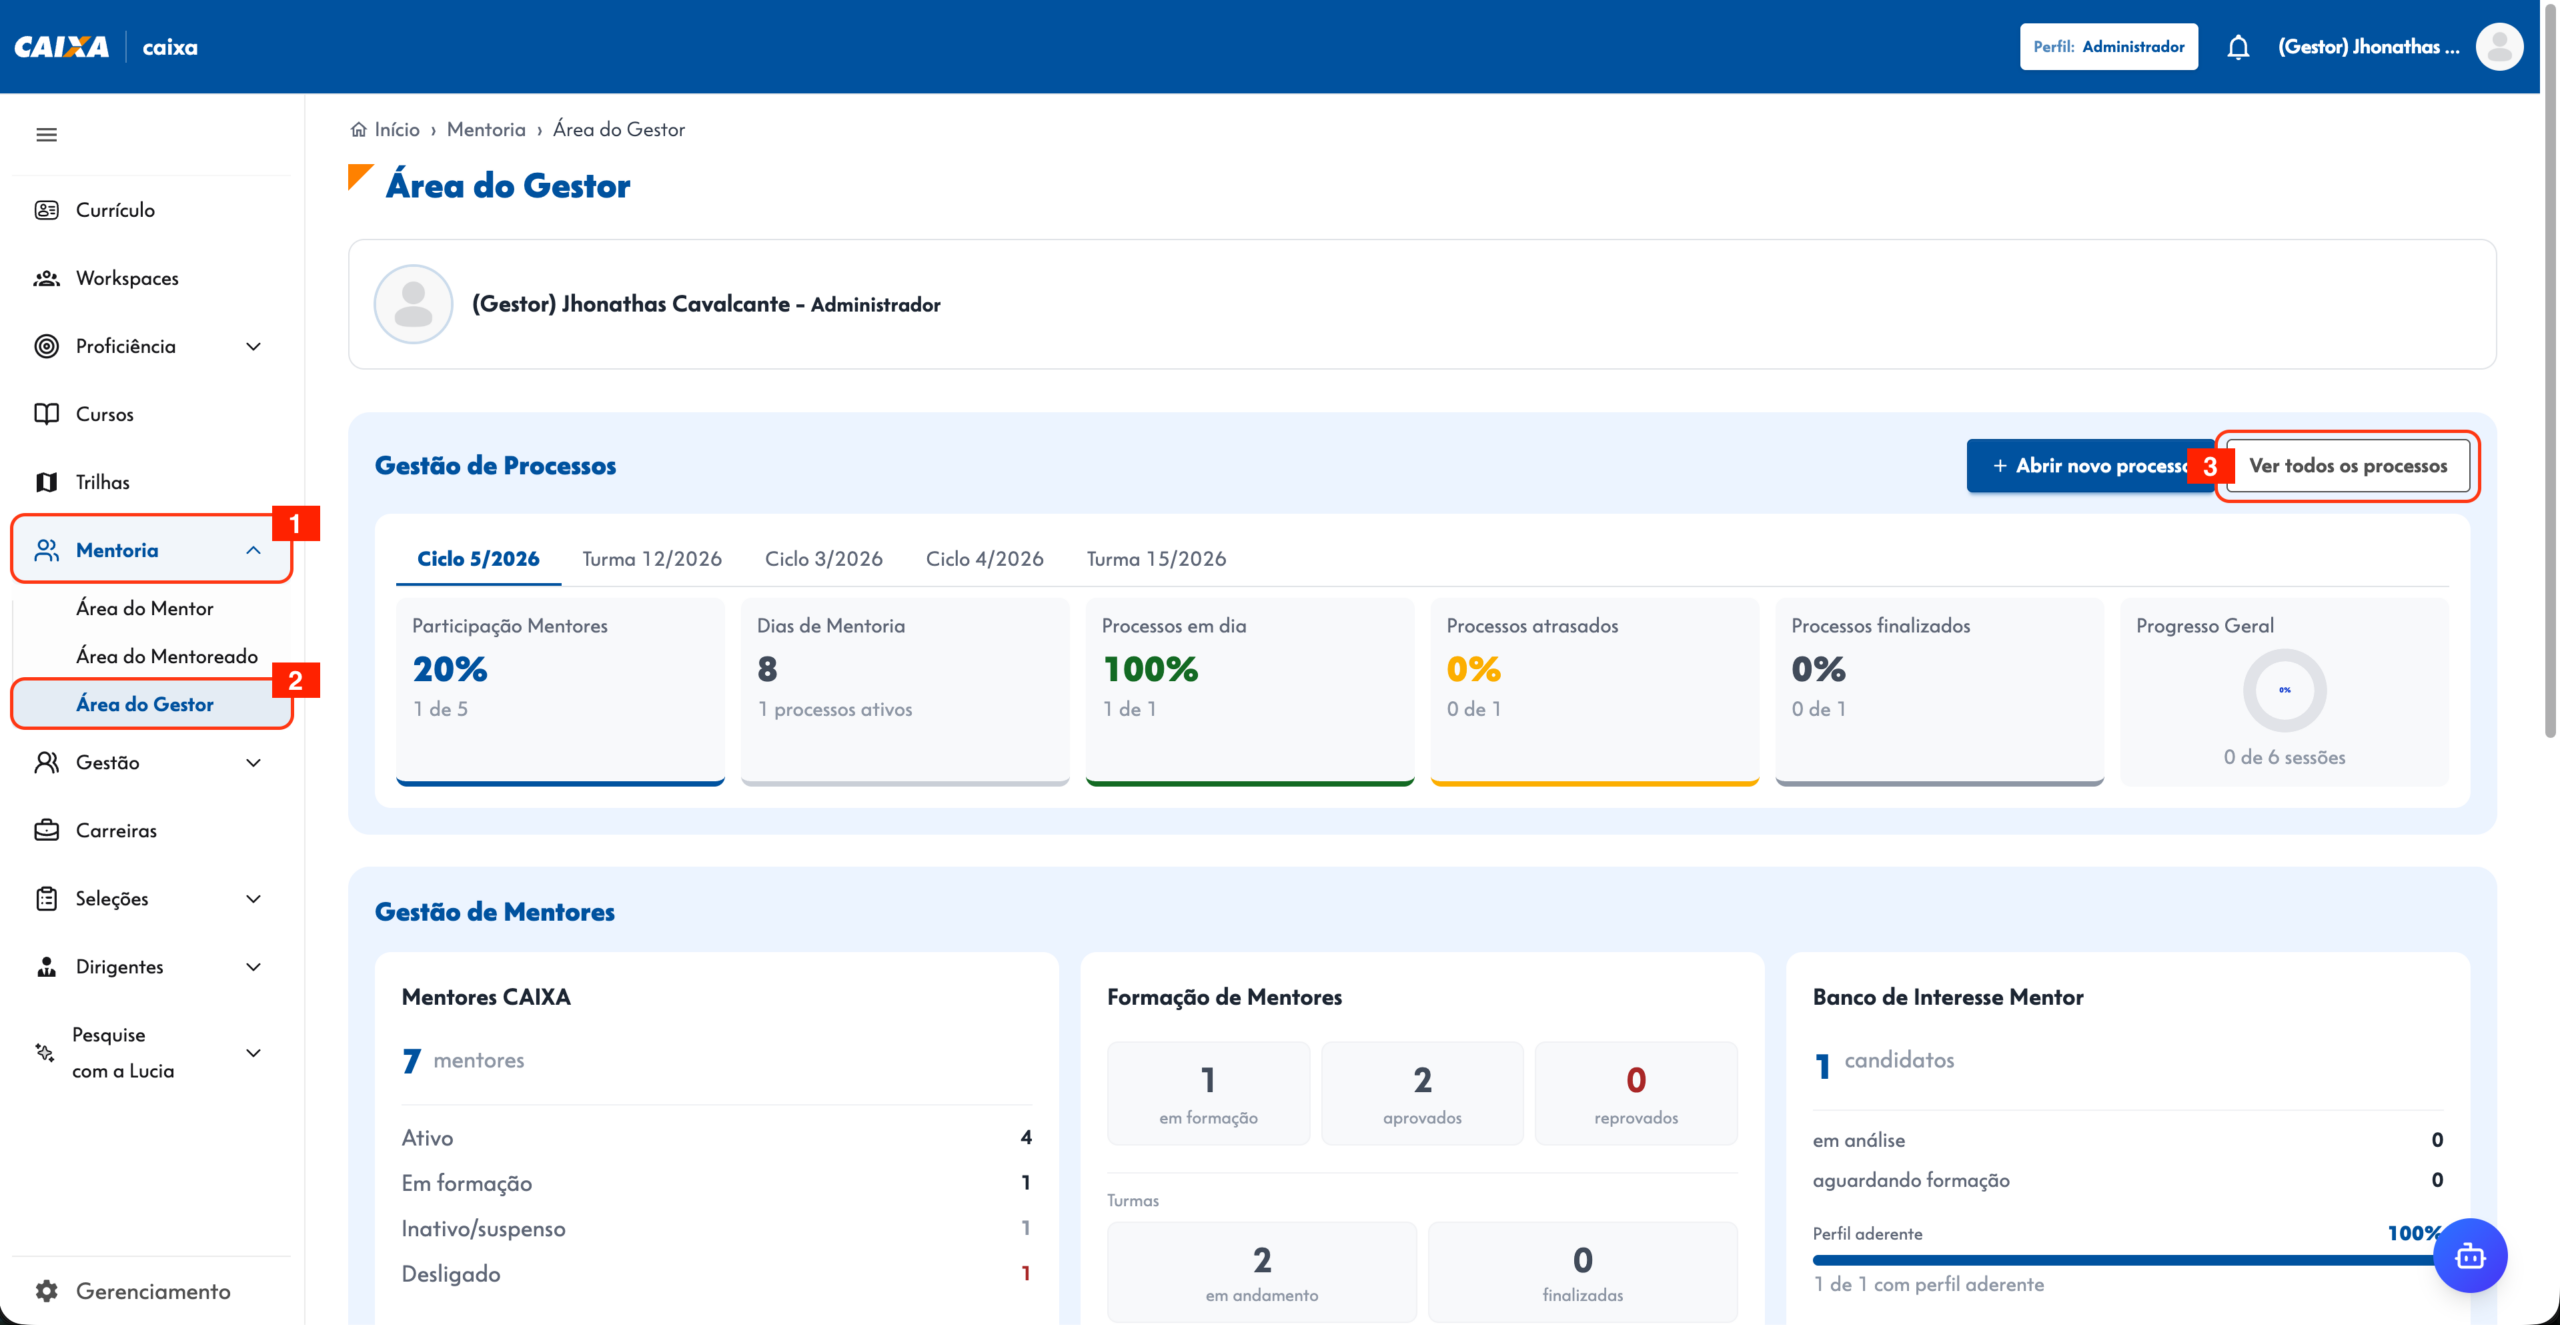Click the user avatar in top bar
This screenshot has height=1325, width=2560.
point(2499,47)
